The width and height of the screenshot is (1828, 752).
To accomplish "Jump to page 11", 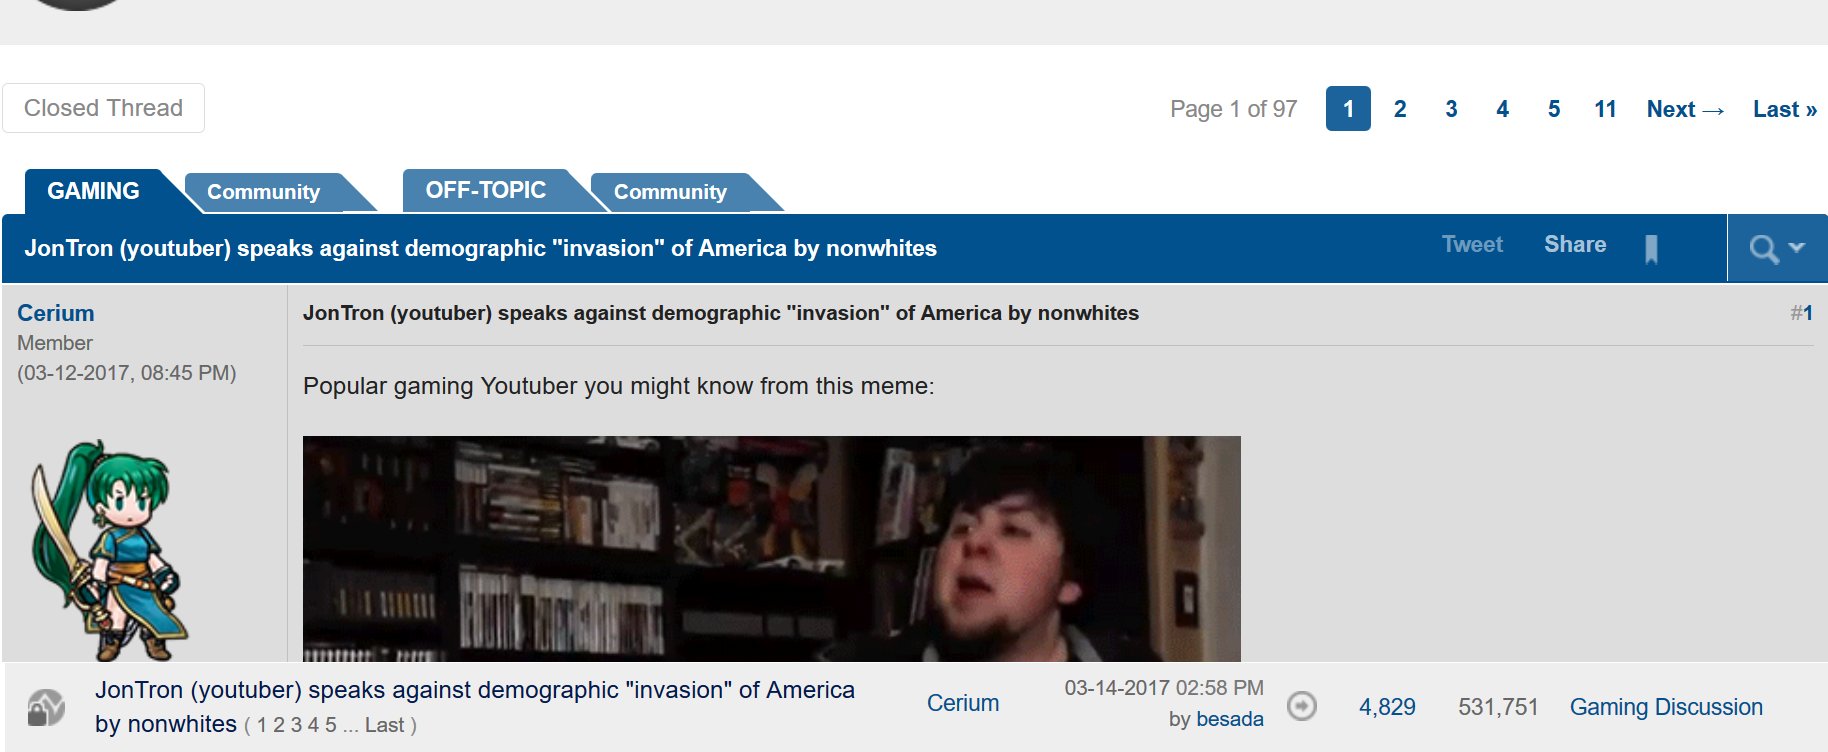I will point(1605,109).
